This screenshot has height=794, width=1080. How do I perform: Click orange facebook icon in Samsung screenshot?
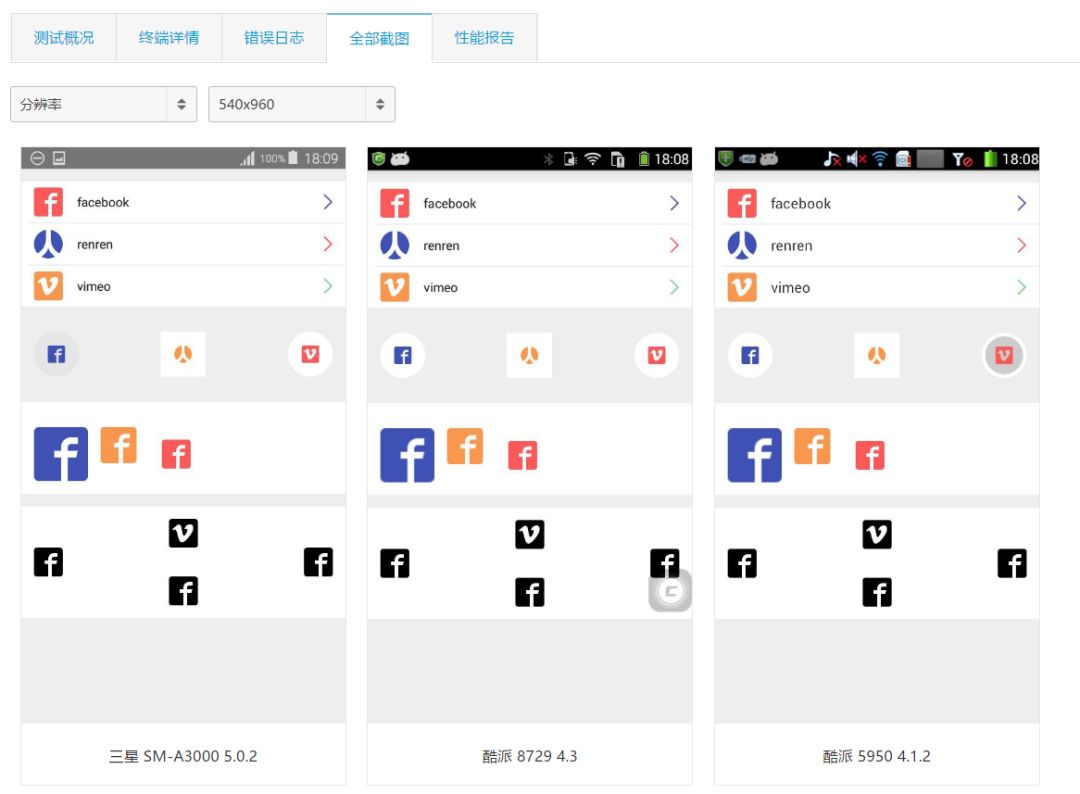[x=118, y=445]
